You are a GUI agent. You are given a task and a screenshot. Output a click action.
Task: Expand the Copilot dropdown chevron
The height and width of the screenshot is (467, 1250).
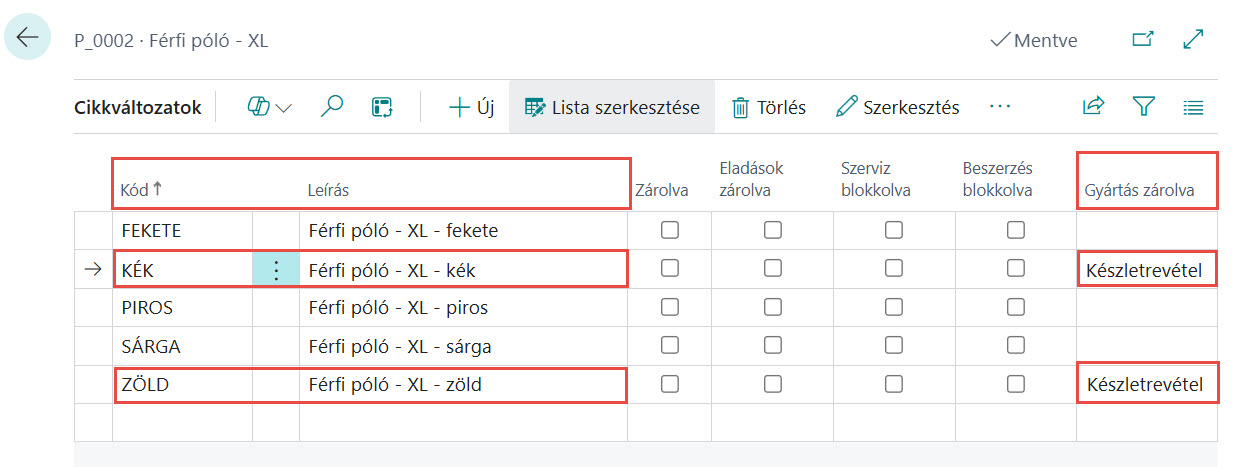284,108
